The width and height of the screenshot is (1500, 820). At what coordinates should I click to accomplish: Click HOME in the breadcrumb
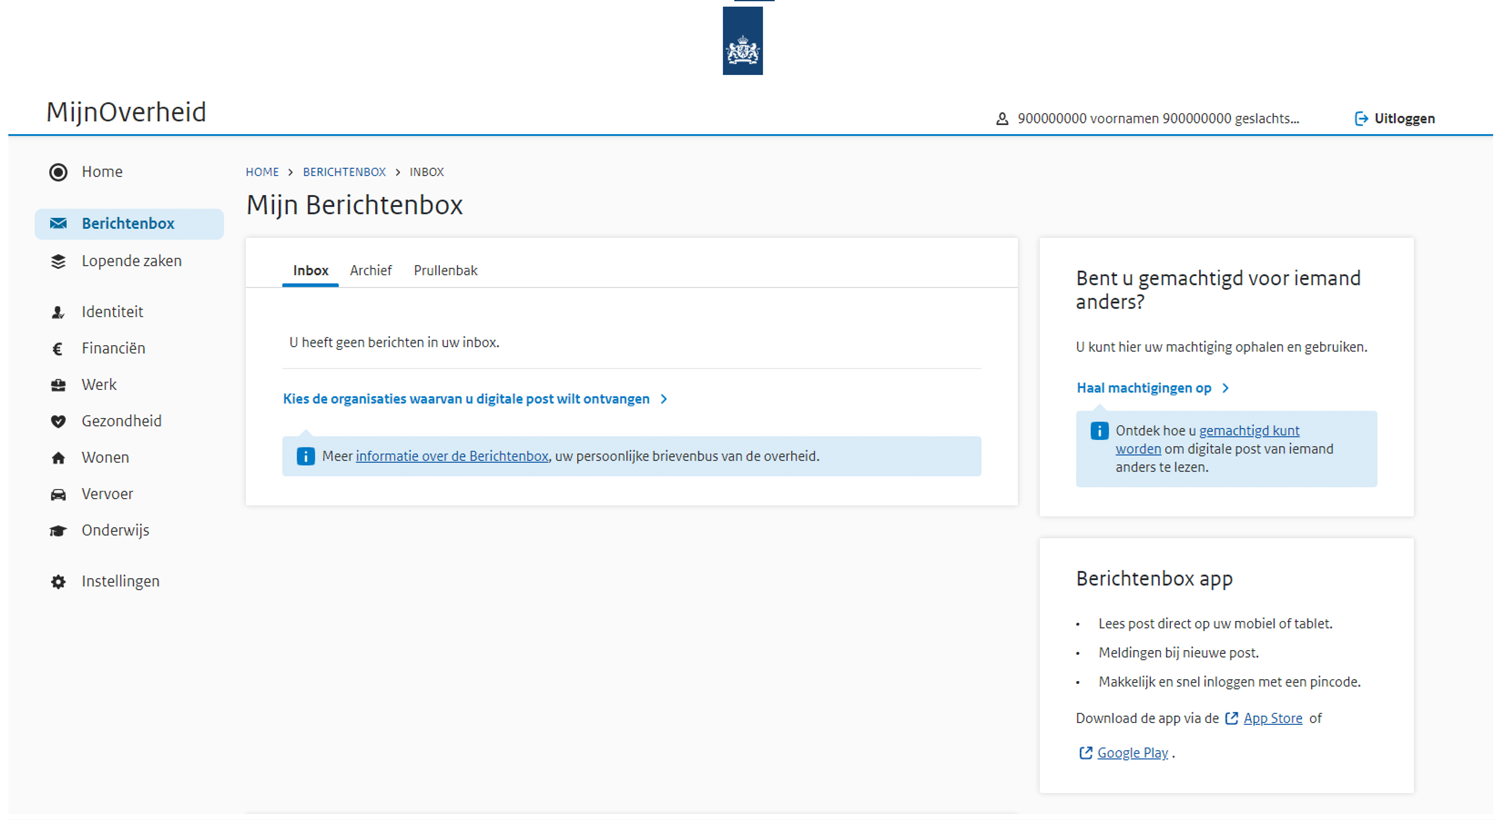point(262,172)
